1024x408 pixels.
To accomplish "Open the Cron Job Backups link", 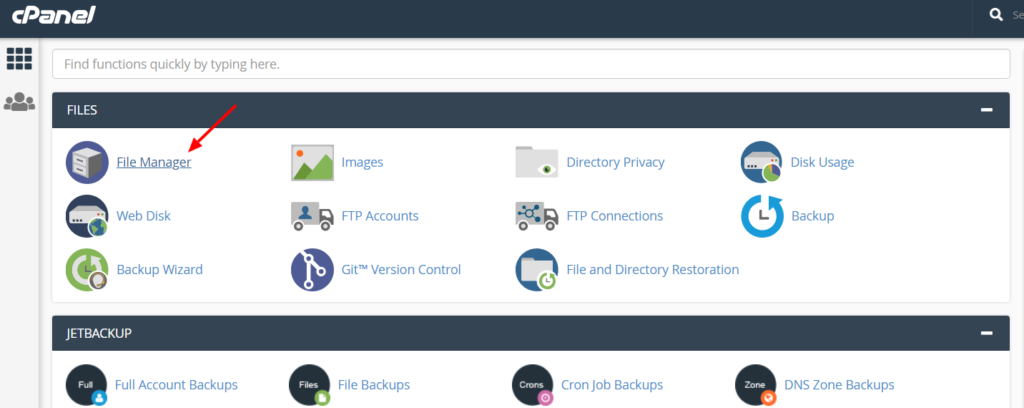I will click(612, 385).
